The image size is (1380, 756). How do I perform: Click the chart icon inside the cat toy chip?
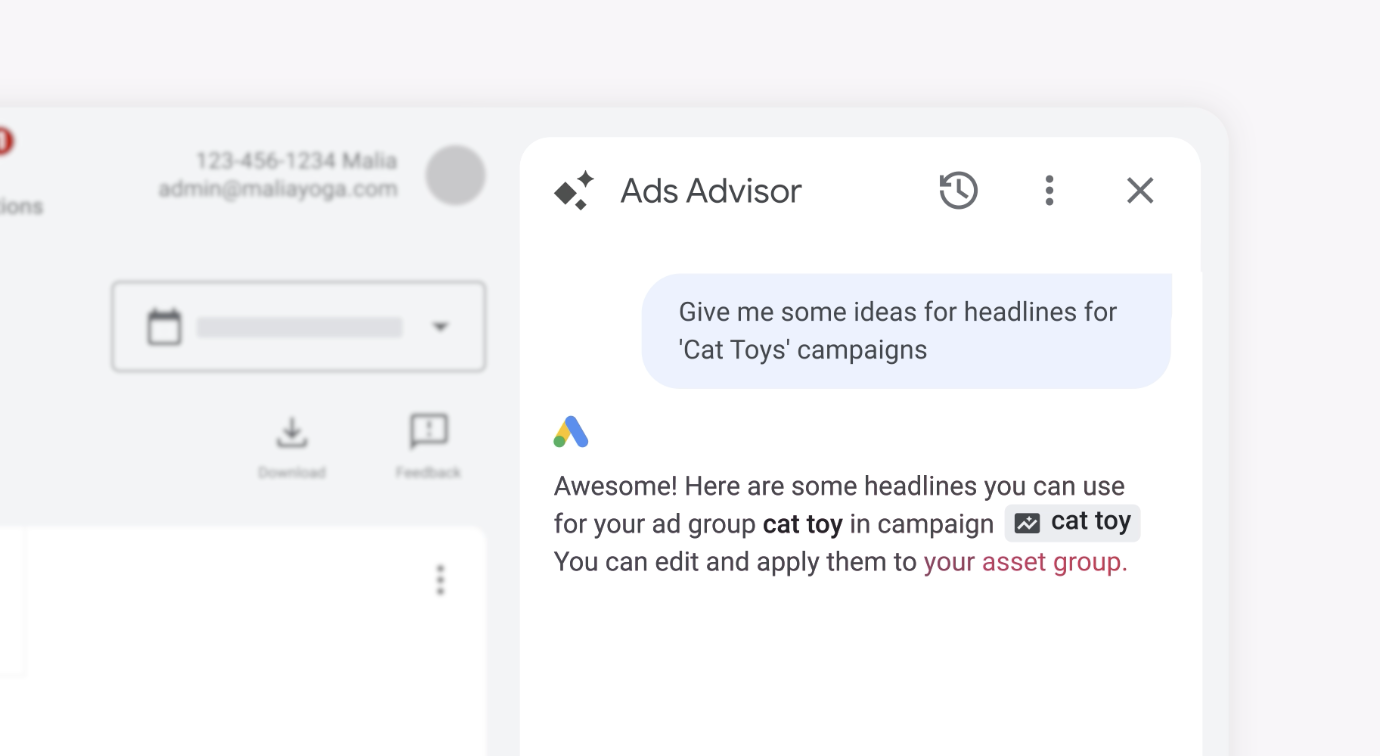pyautogui.click(x=1026, y=522)
